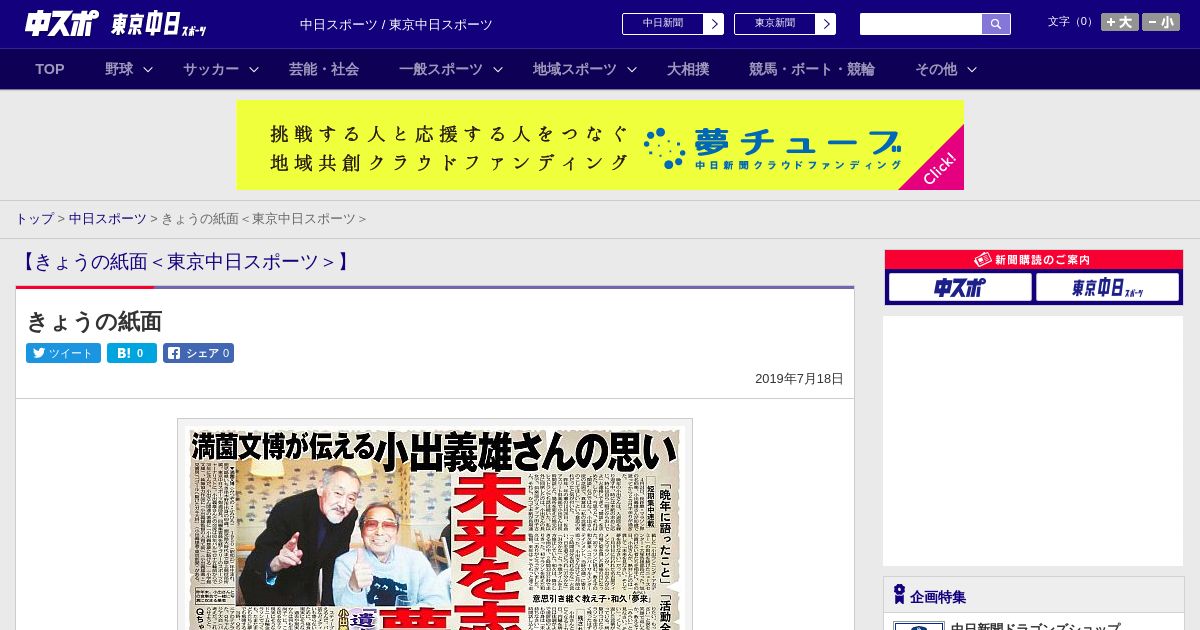The image size is (1200, 630).
Task: Click the 夢チューブ crowdfunding banner
Action: (600, 145)
